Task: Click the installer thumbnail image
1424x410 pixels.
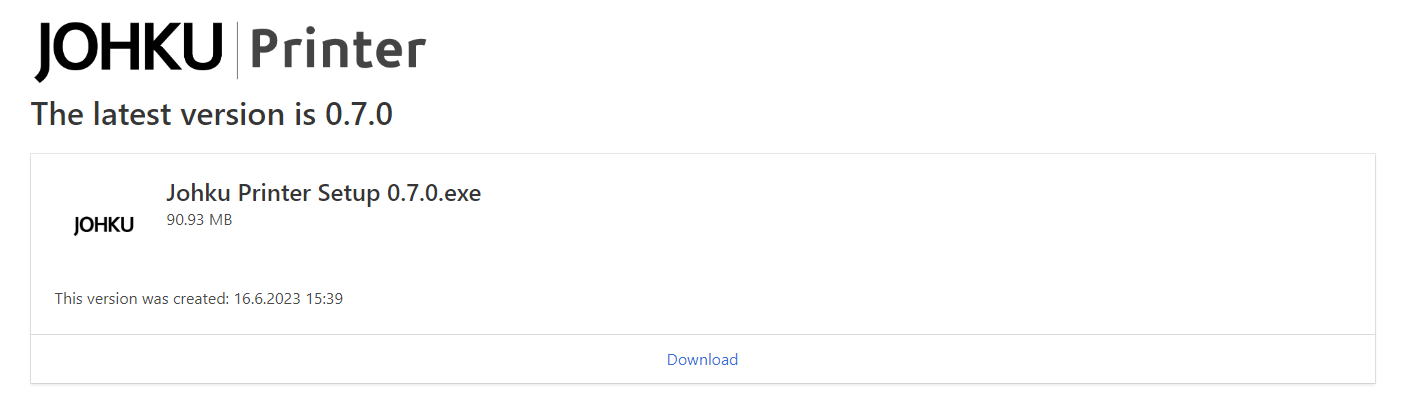Action: [x=104, y=226]
